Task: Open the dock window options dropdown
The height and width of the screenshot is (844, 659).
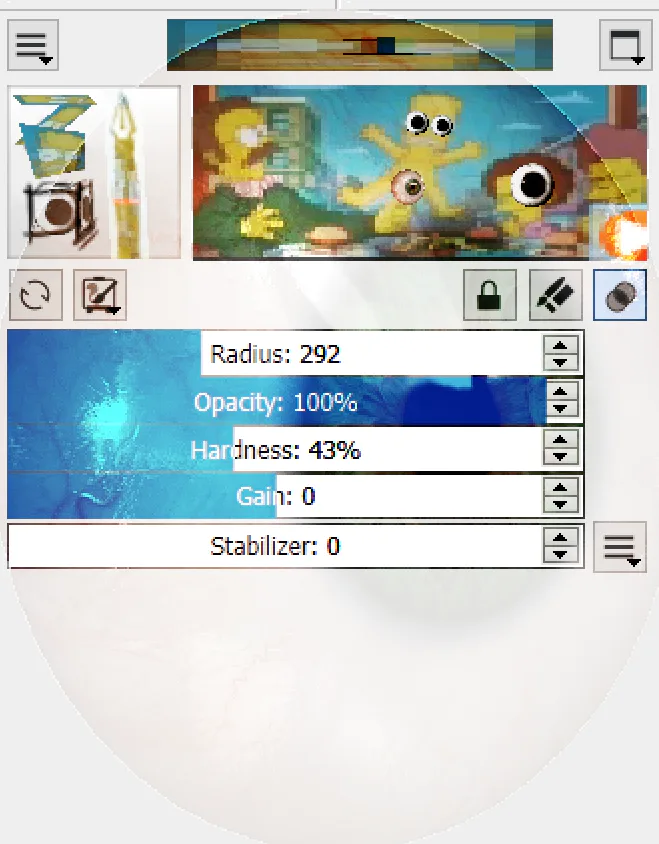Action: tap(625, 45)
